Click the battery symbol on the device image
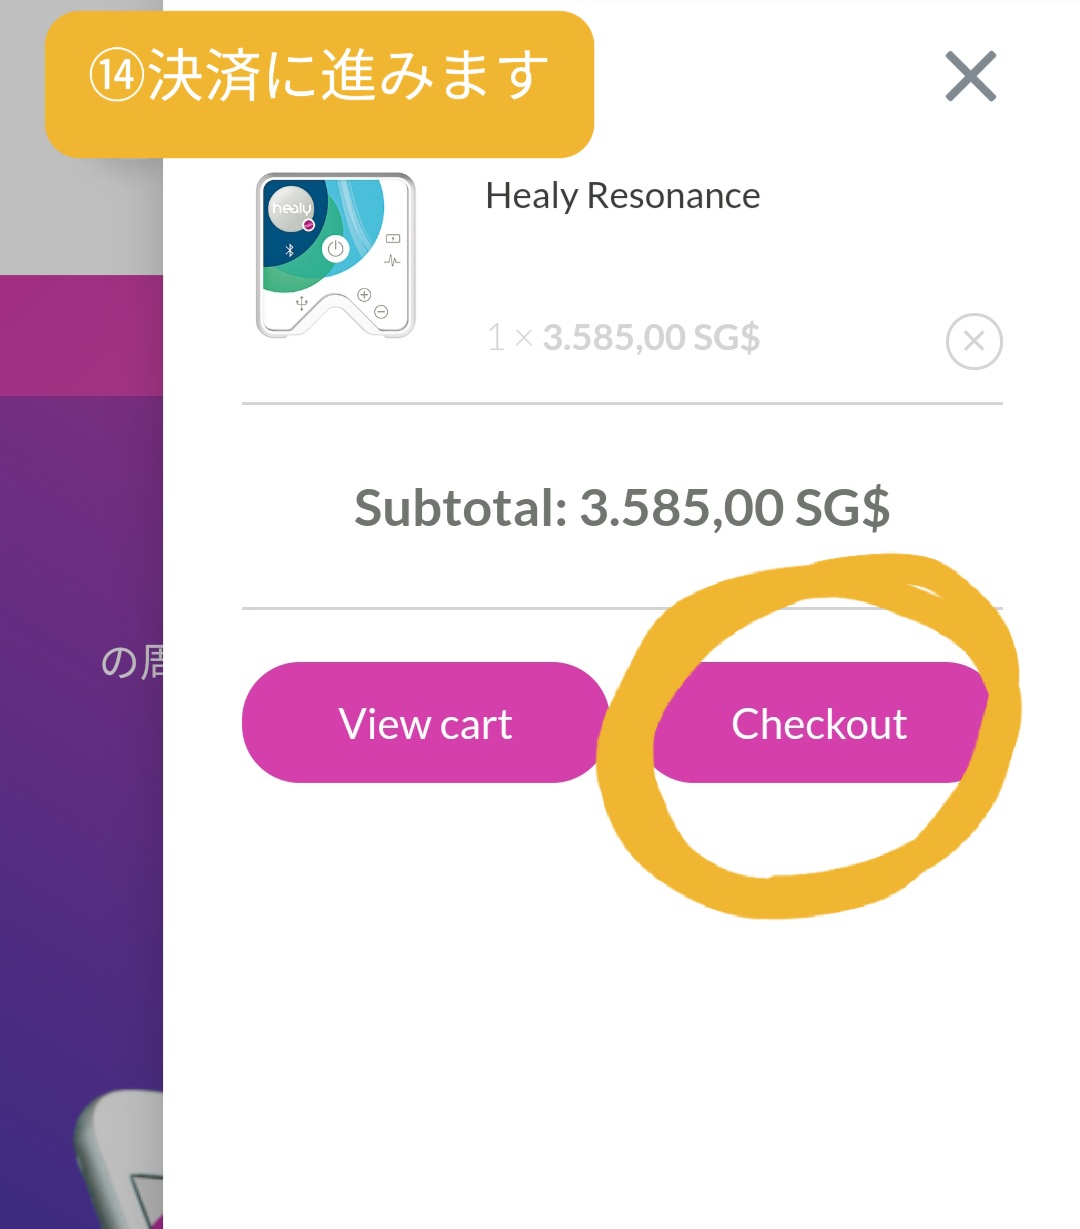Image resolution: width=1080 pixels, height=1229 pixels. pos(393,239)
